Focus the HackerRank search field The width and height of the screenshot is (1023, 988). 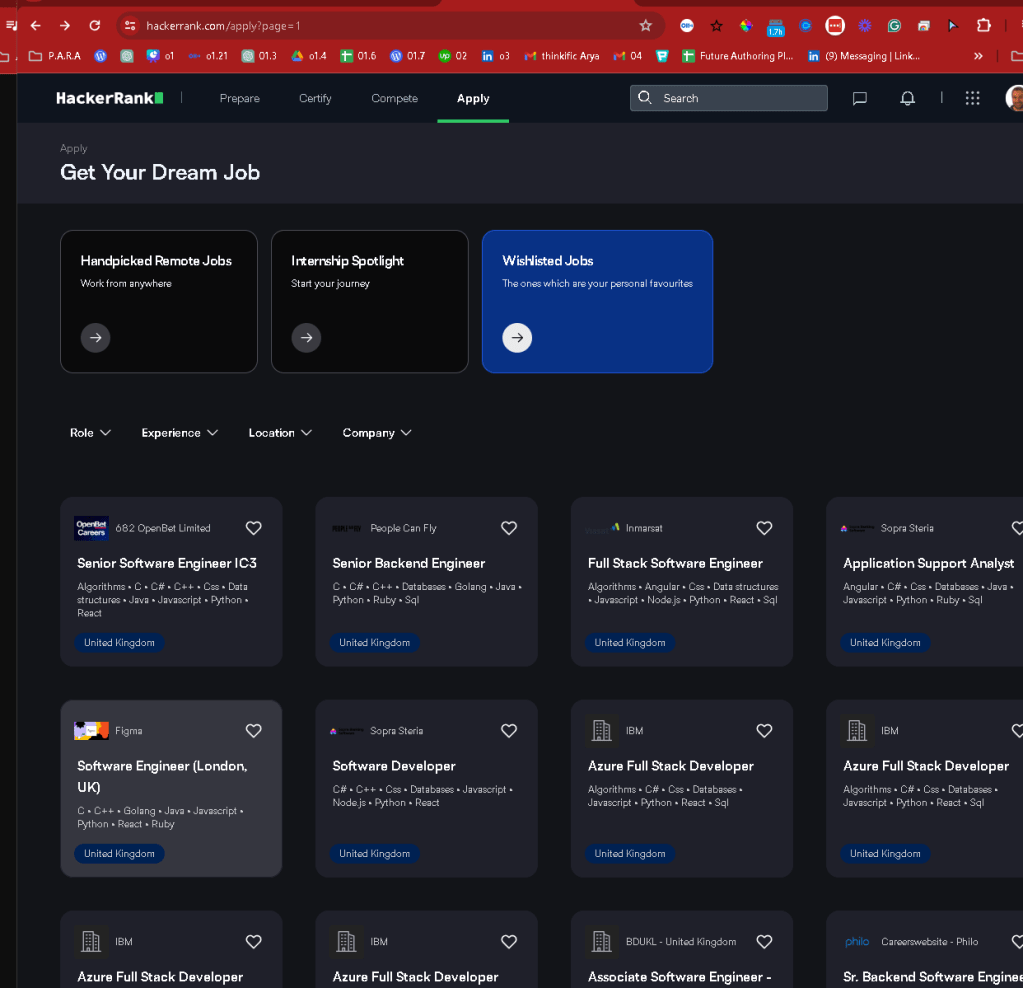pyautogui.click(x=729, y=98)
